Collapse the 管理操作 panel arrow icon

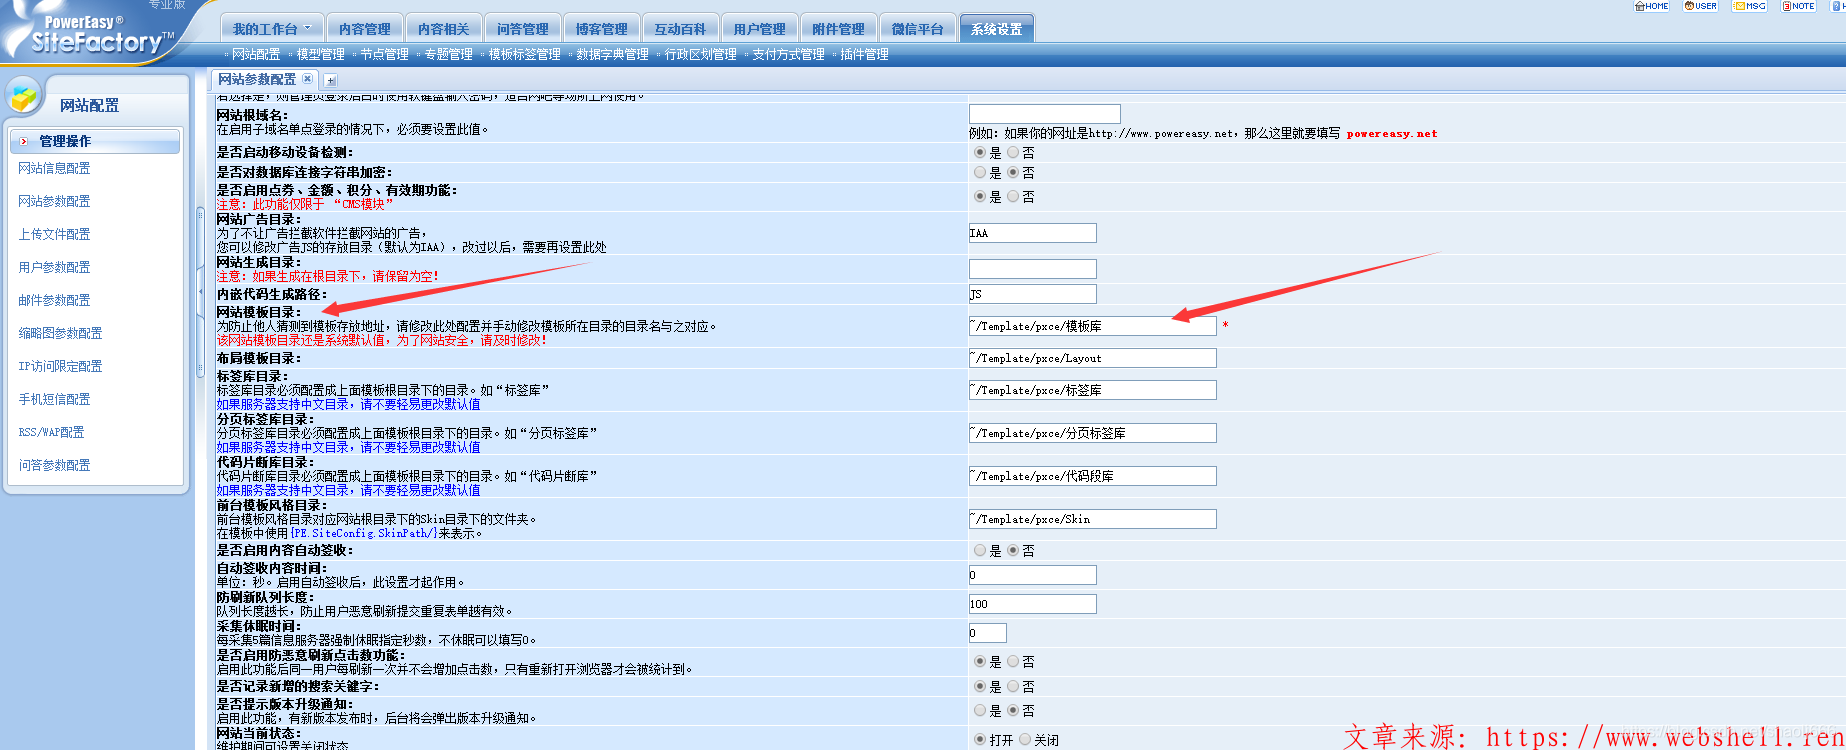24,141
